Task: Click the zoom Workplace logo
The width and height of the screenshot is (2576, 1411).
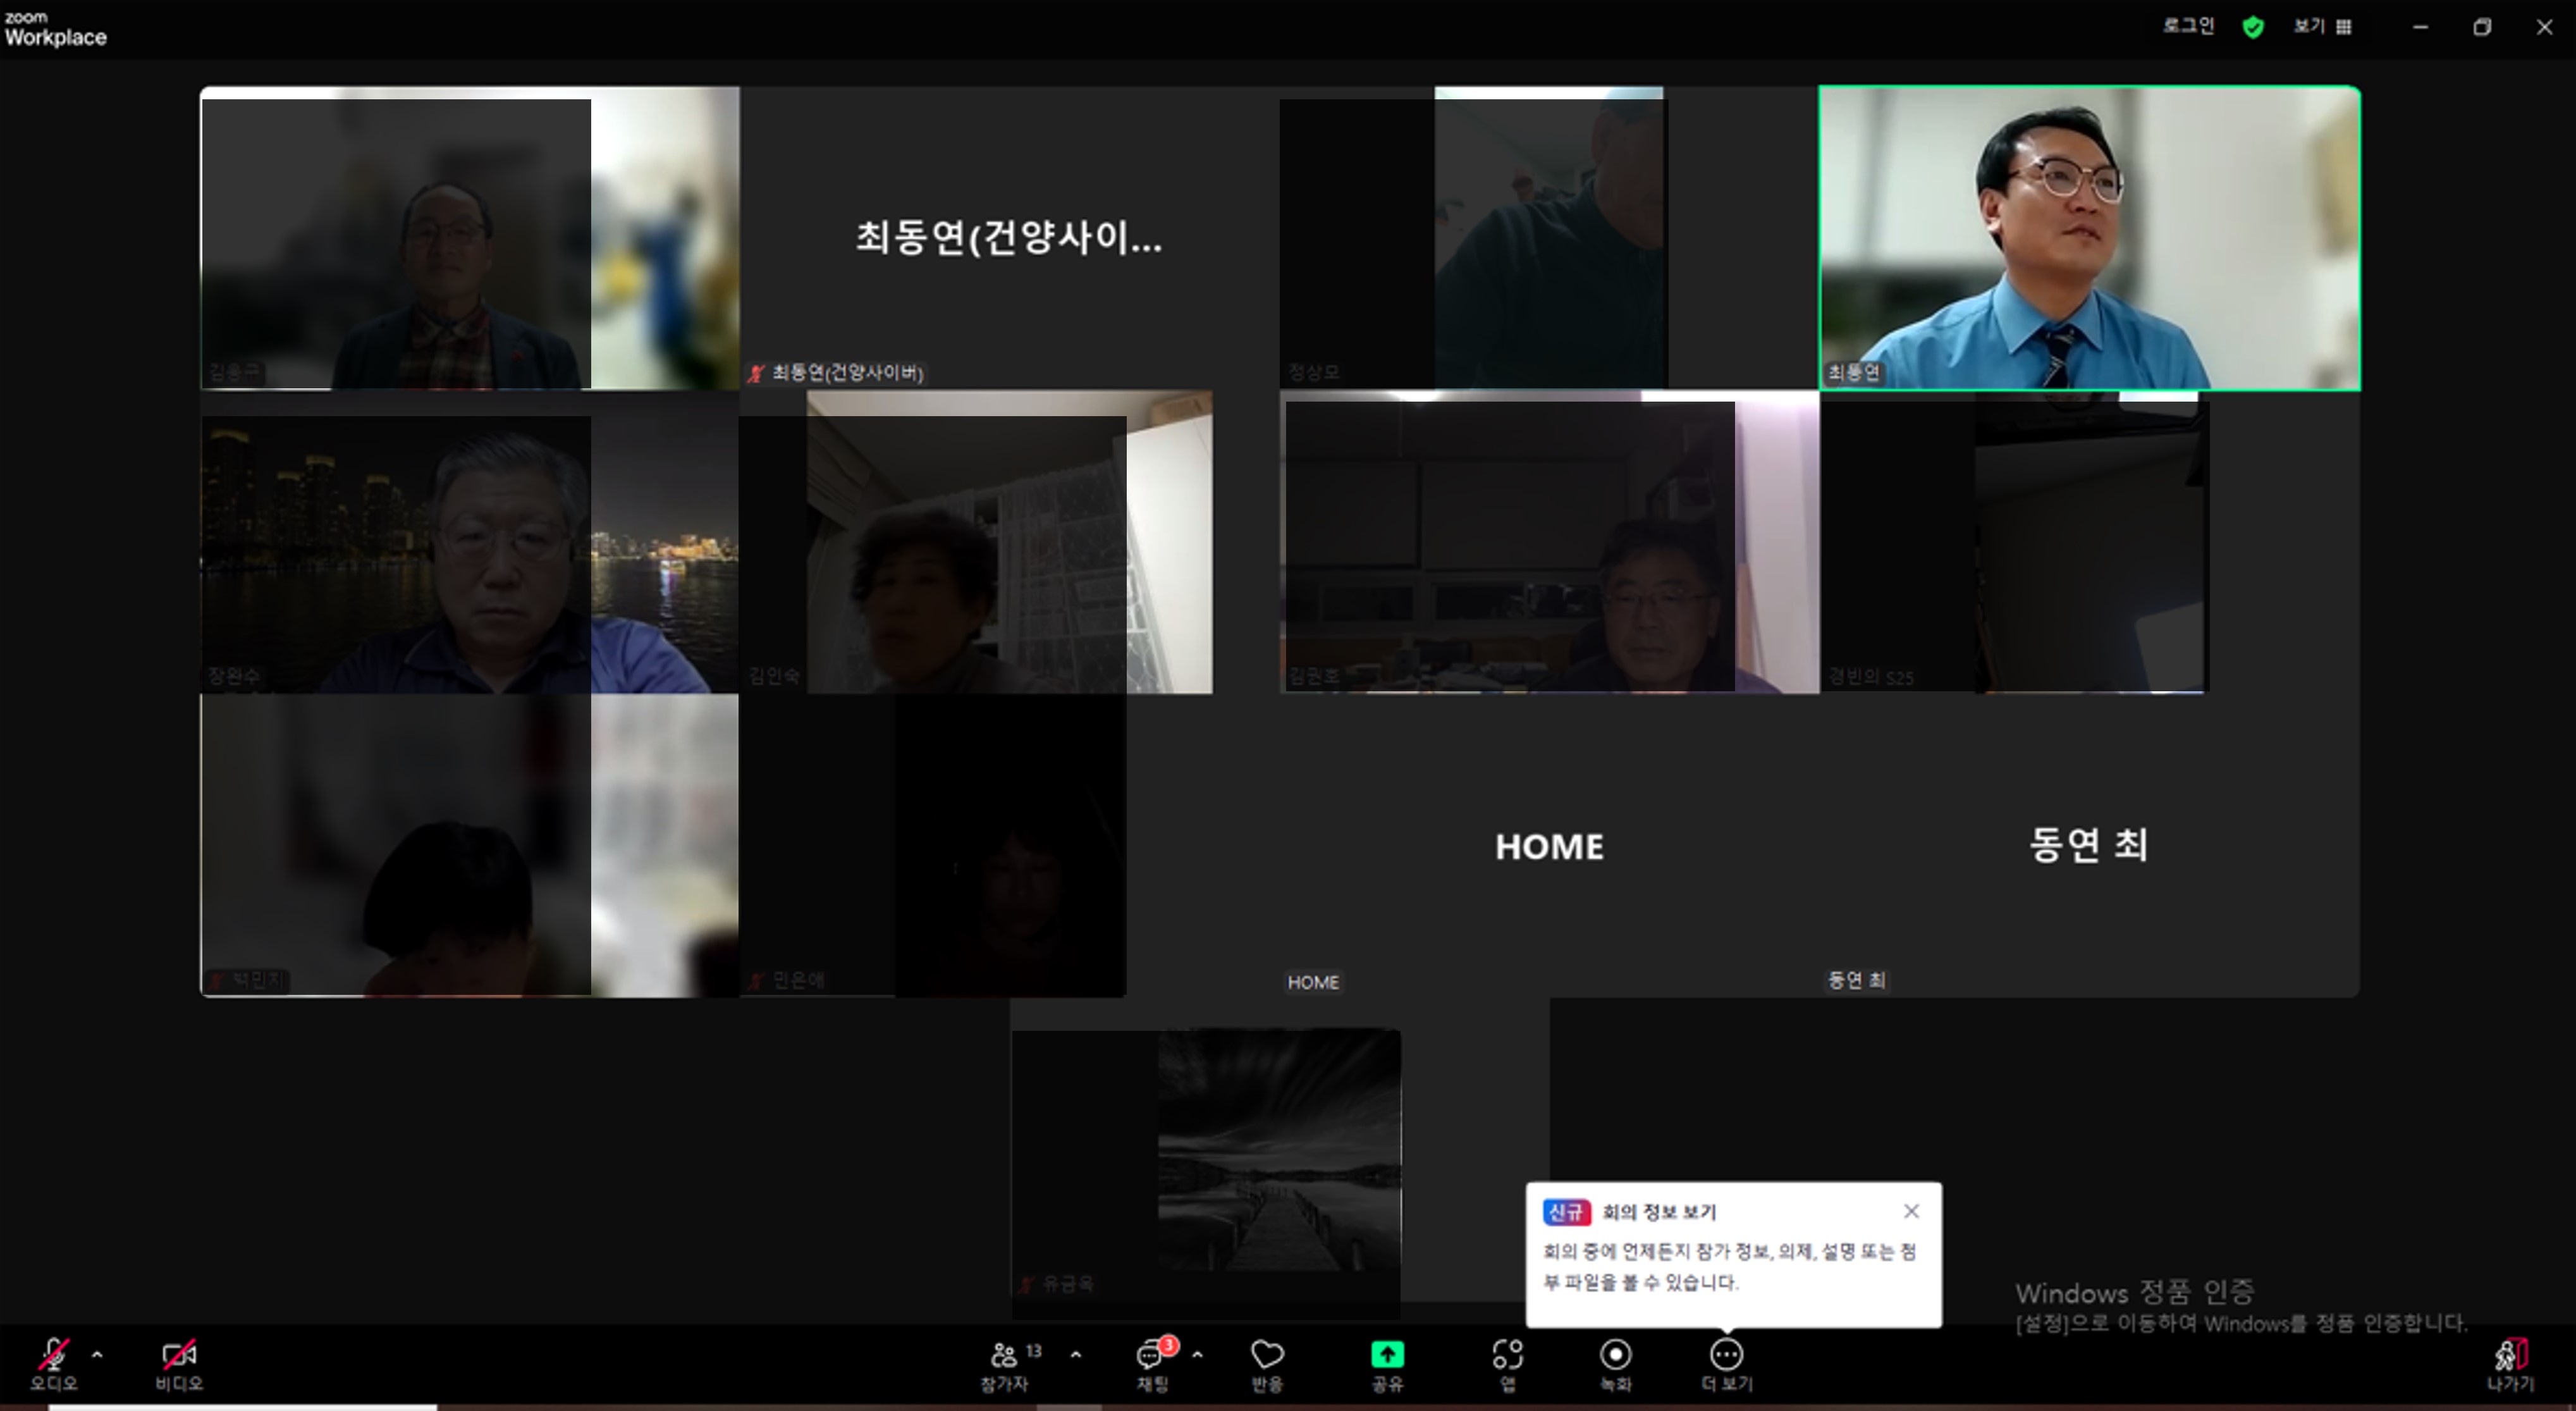Action: 55,29
